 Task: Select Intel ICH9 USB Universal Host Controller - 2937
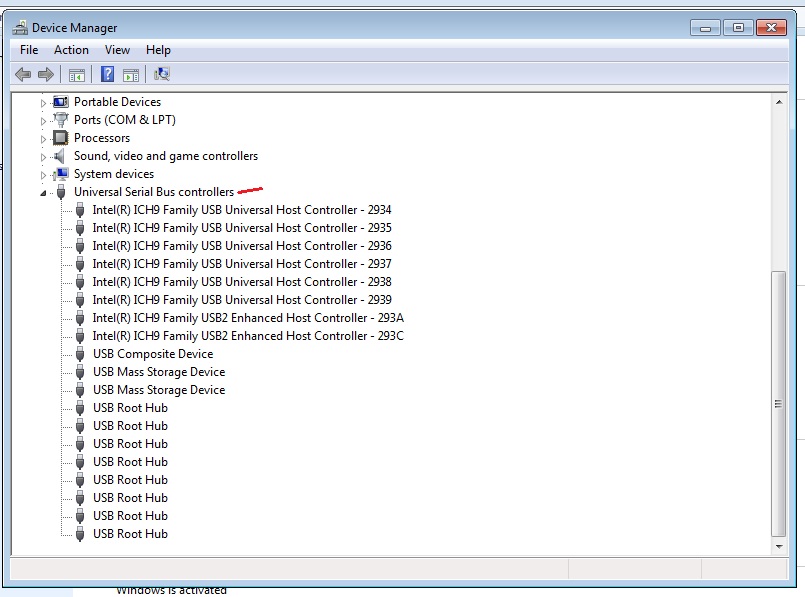(x=242, y=264)
